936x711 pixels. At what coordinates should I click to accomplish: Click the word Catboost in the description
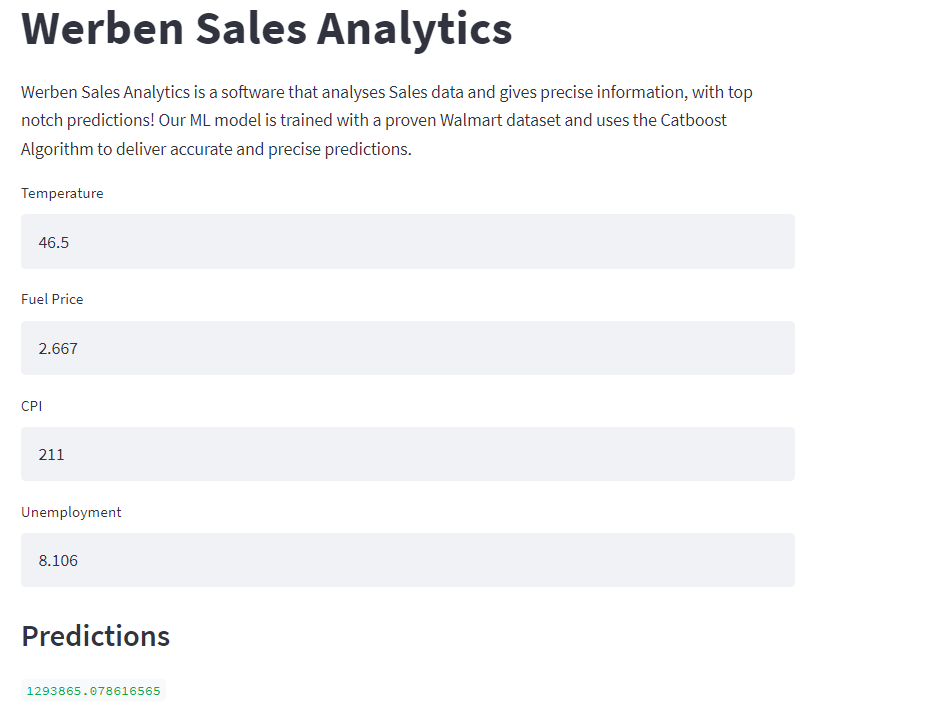point(694,120)
